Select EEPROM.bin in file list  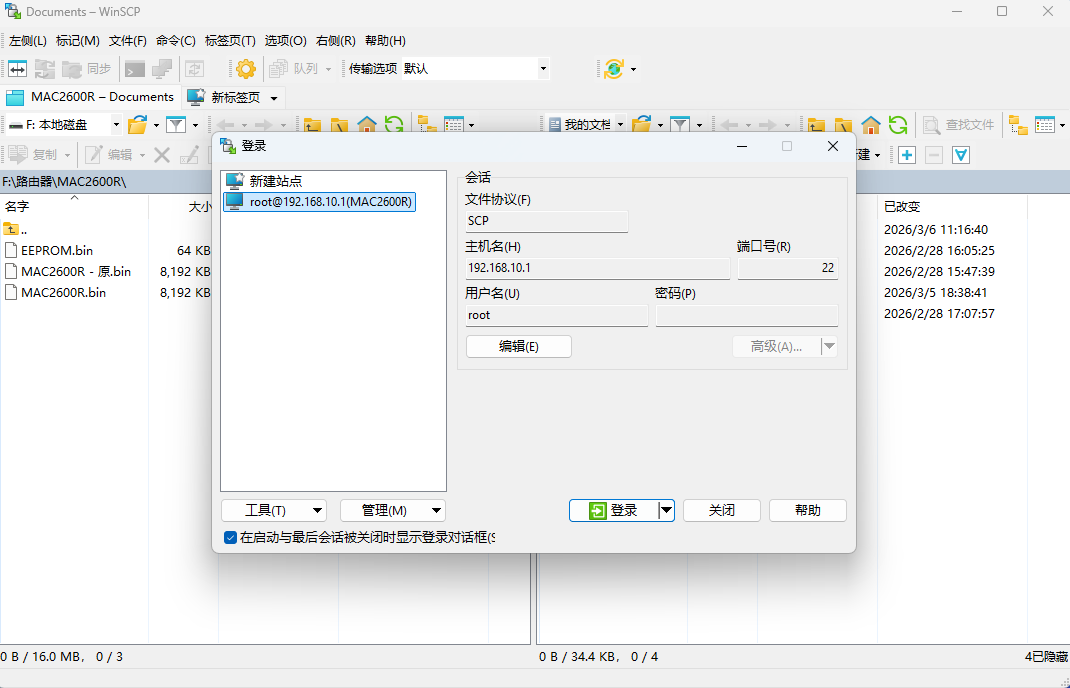(x=57, y=250)
